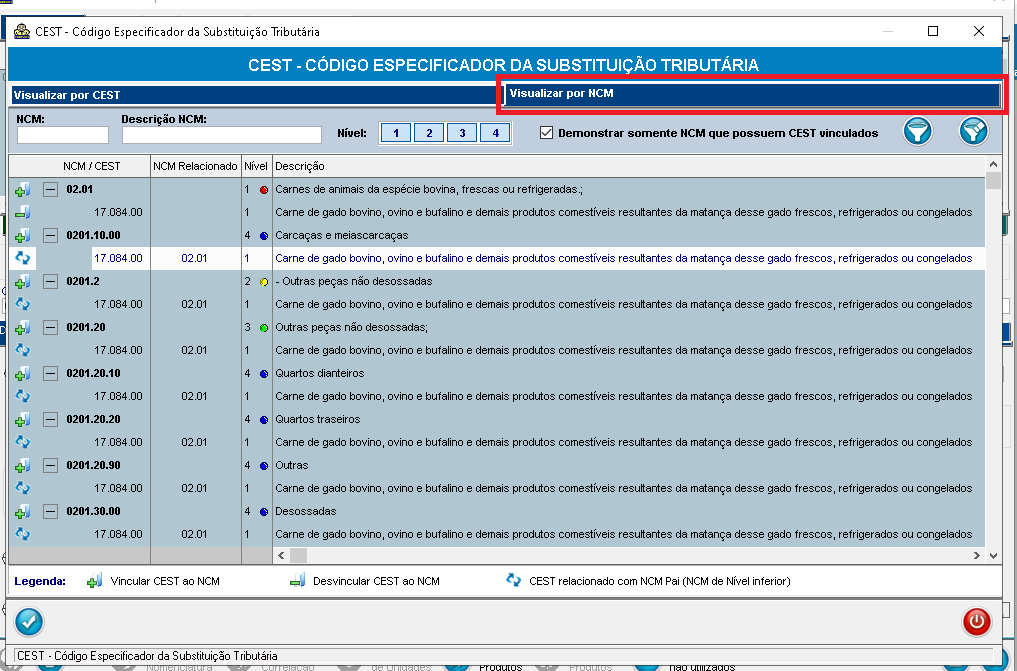The height and width of the screenshot is (671, 1017).
Task: Clear filters with the funnel eraser icon
Action: pos(974,131)
